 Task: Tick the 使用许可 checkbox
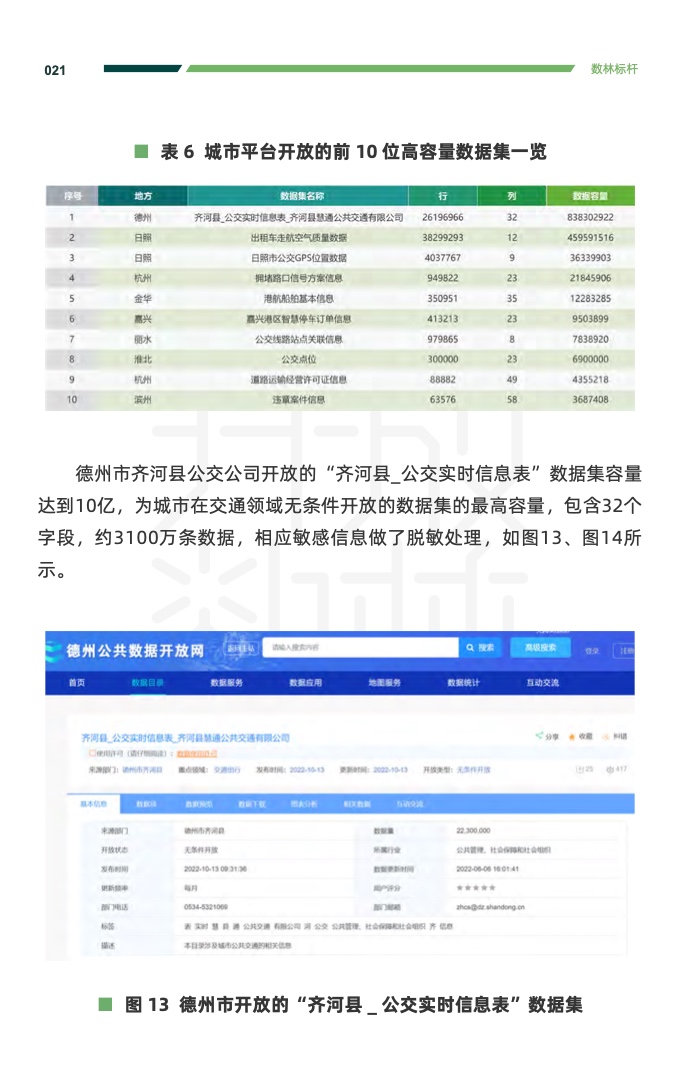tap(92, 753)
